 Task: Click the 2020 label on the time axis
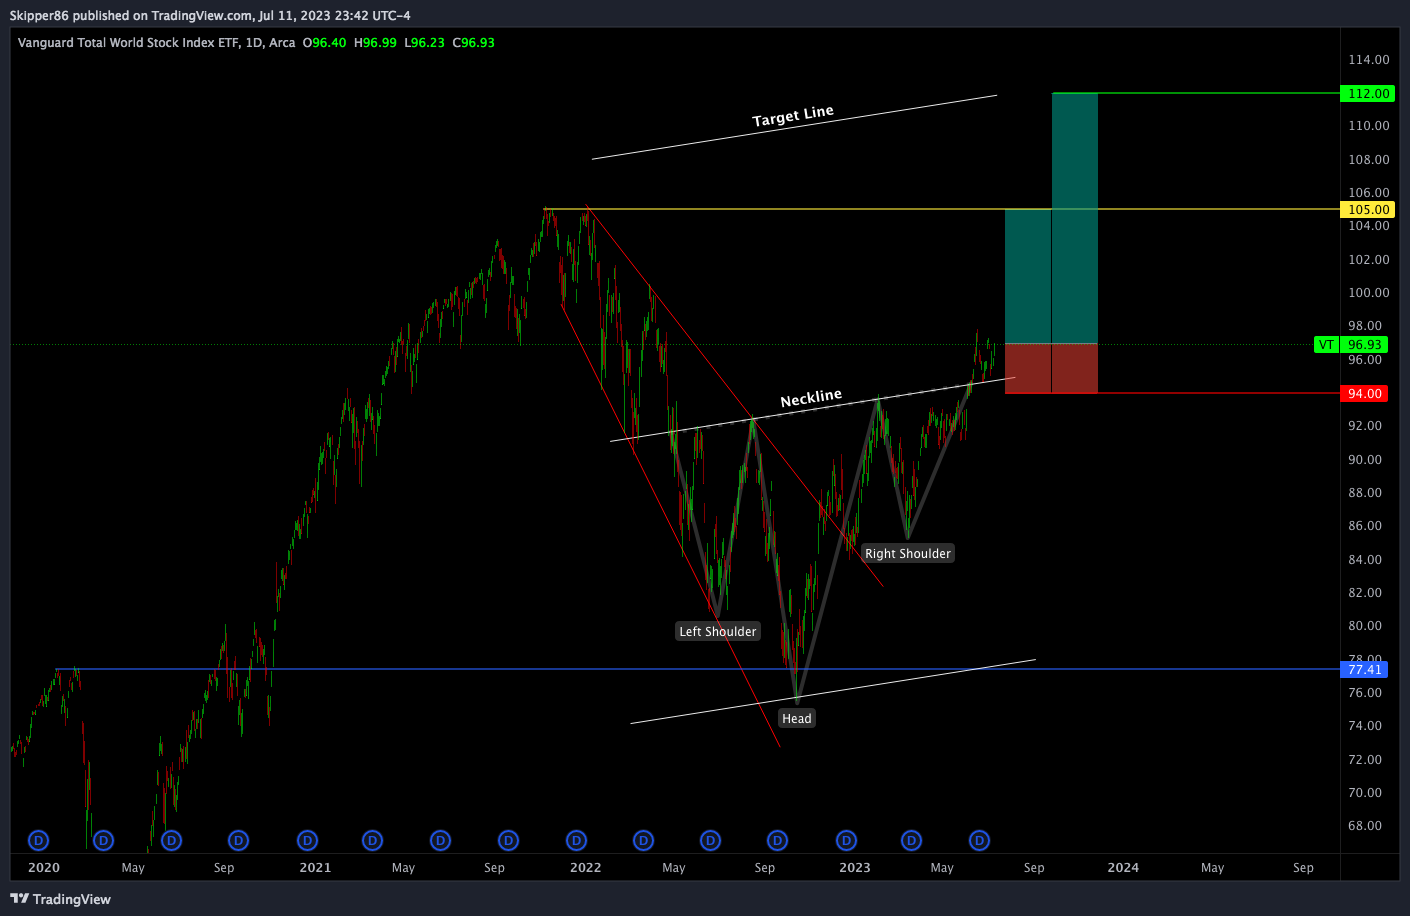click(x=44, y=867)
